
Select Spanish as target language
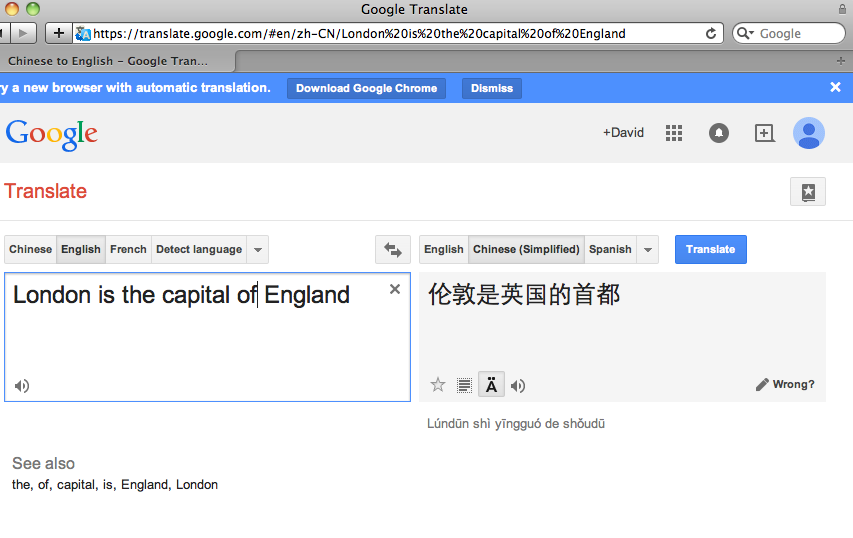[610, 249]
